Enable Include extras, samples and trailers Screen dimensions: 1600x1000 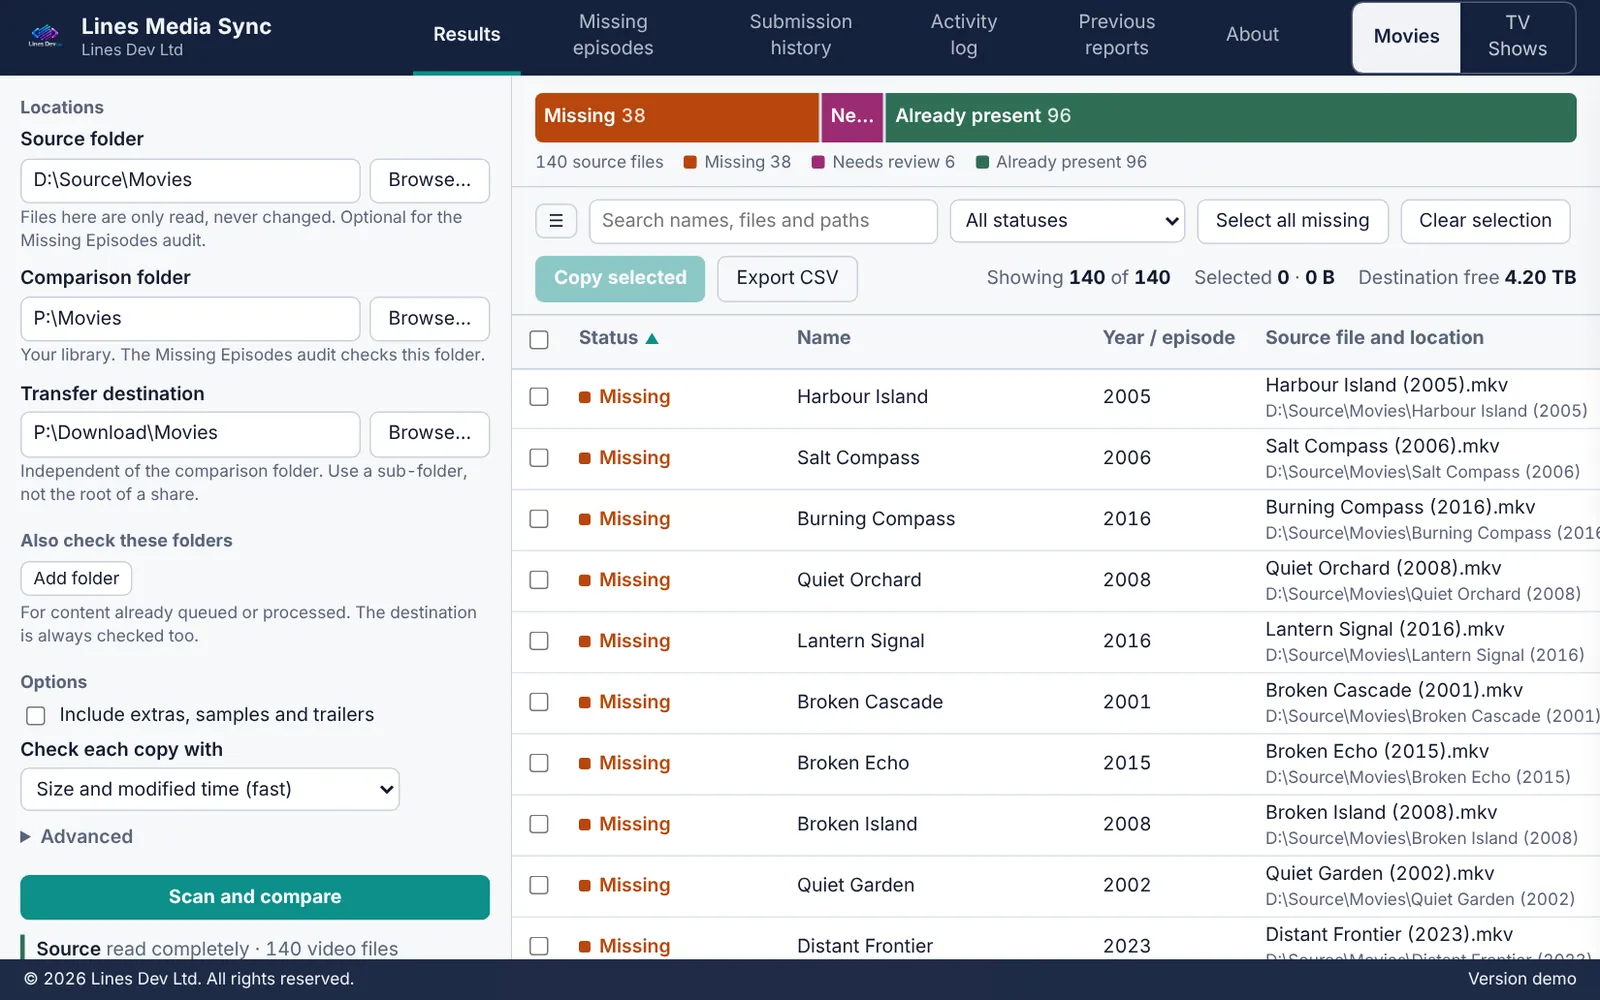click(x=36, y=716)
